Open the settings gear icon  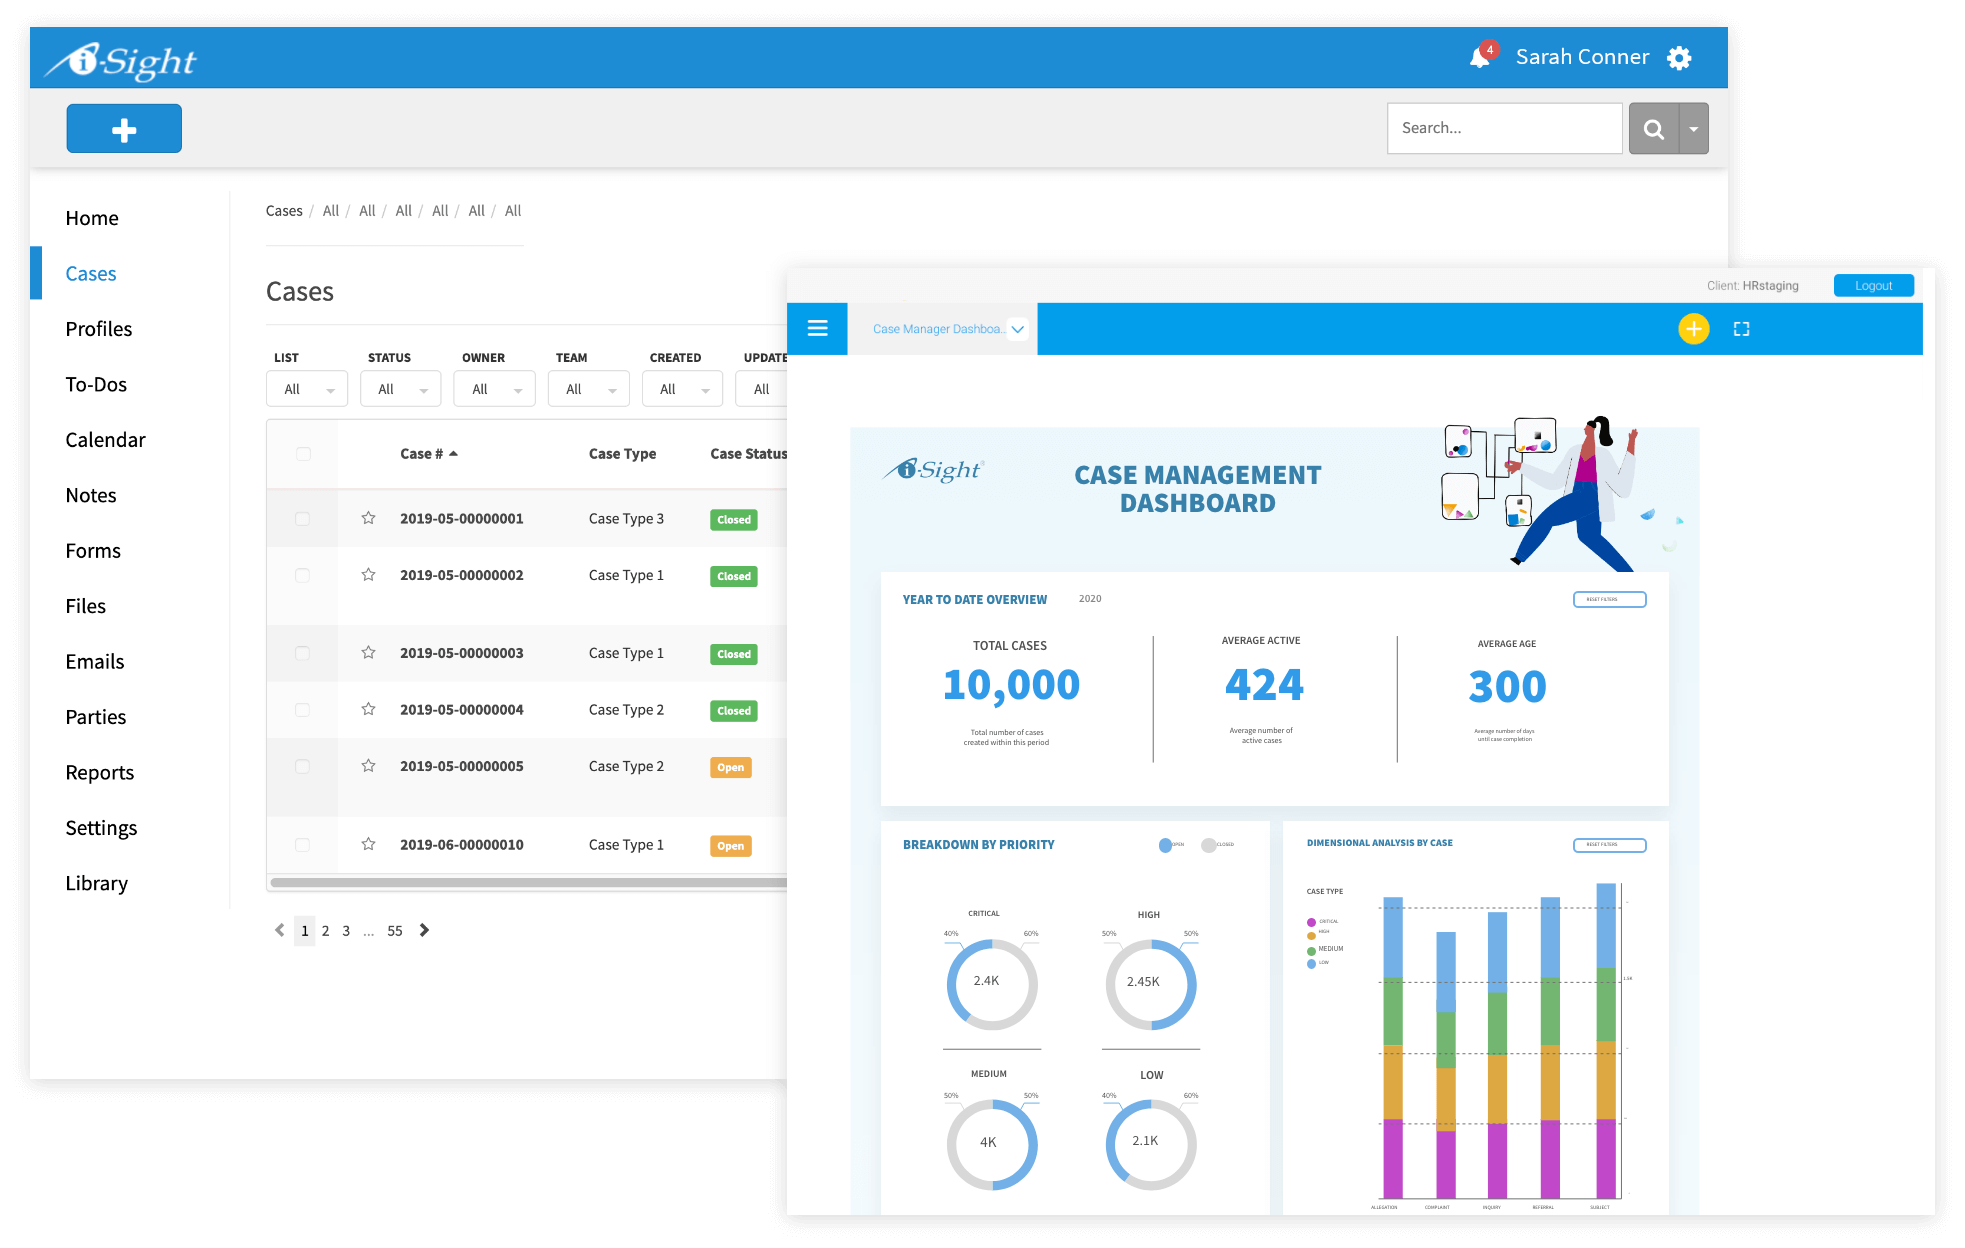click(x=1679, y=58)
